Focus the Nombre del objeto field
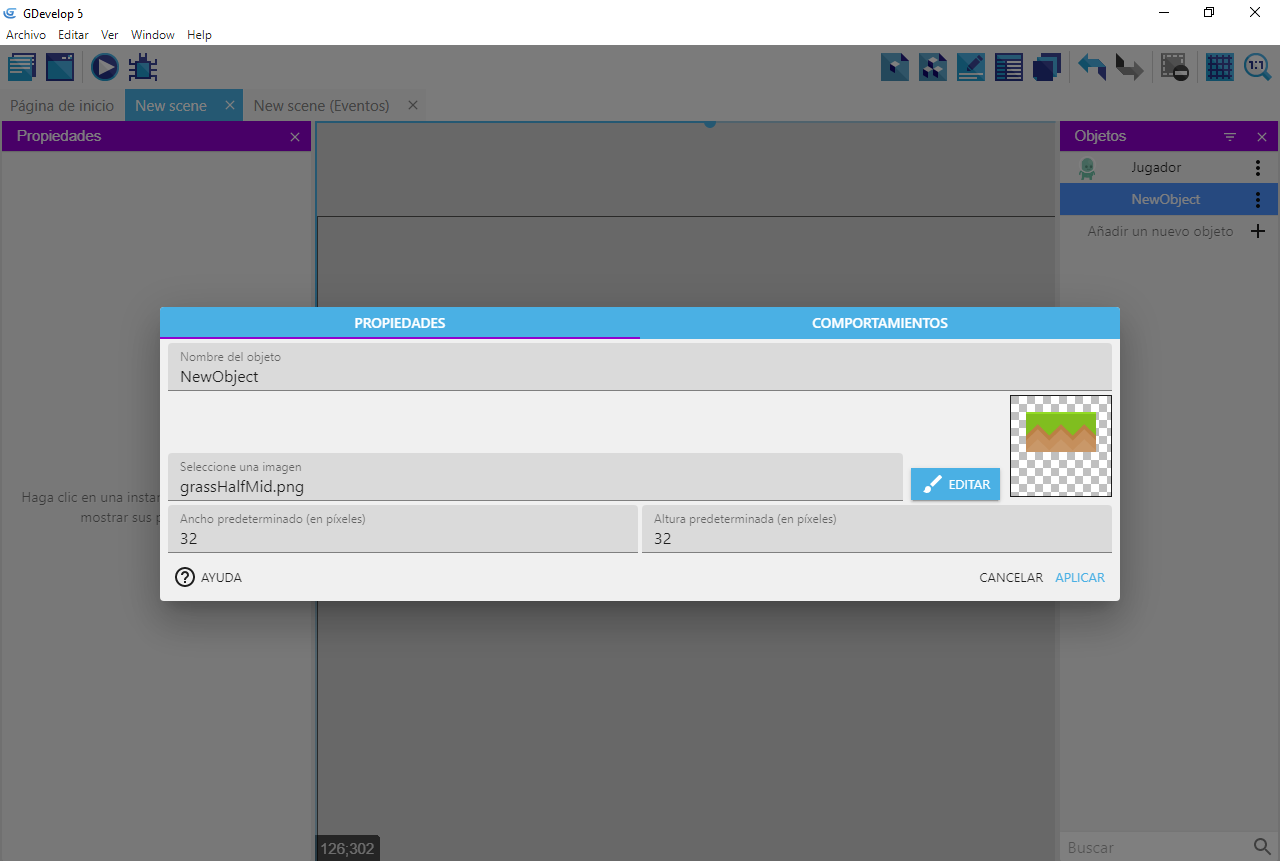 [640, 377]
